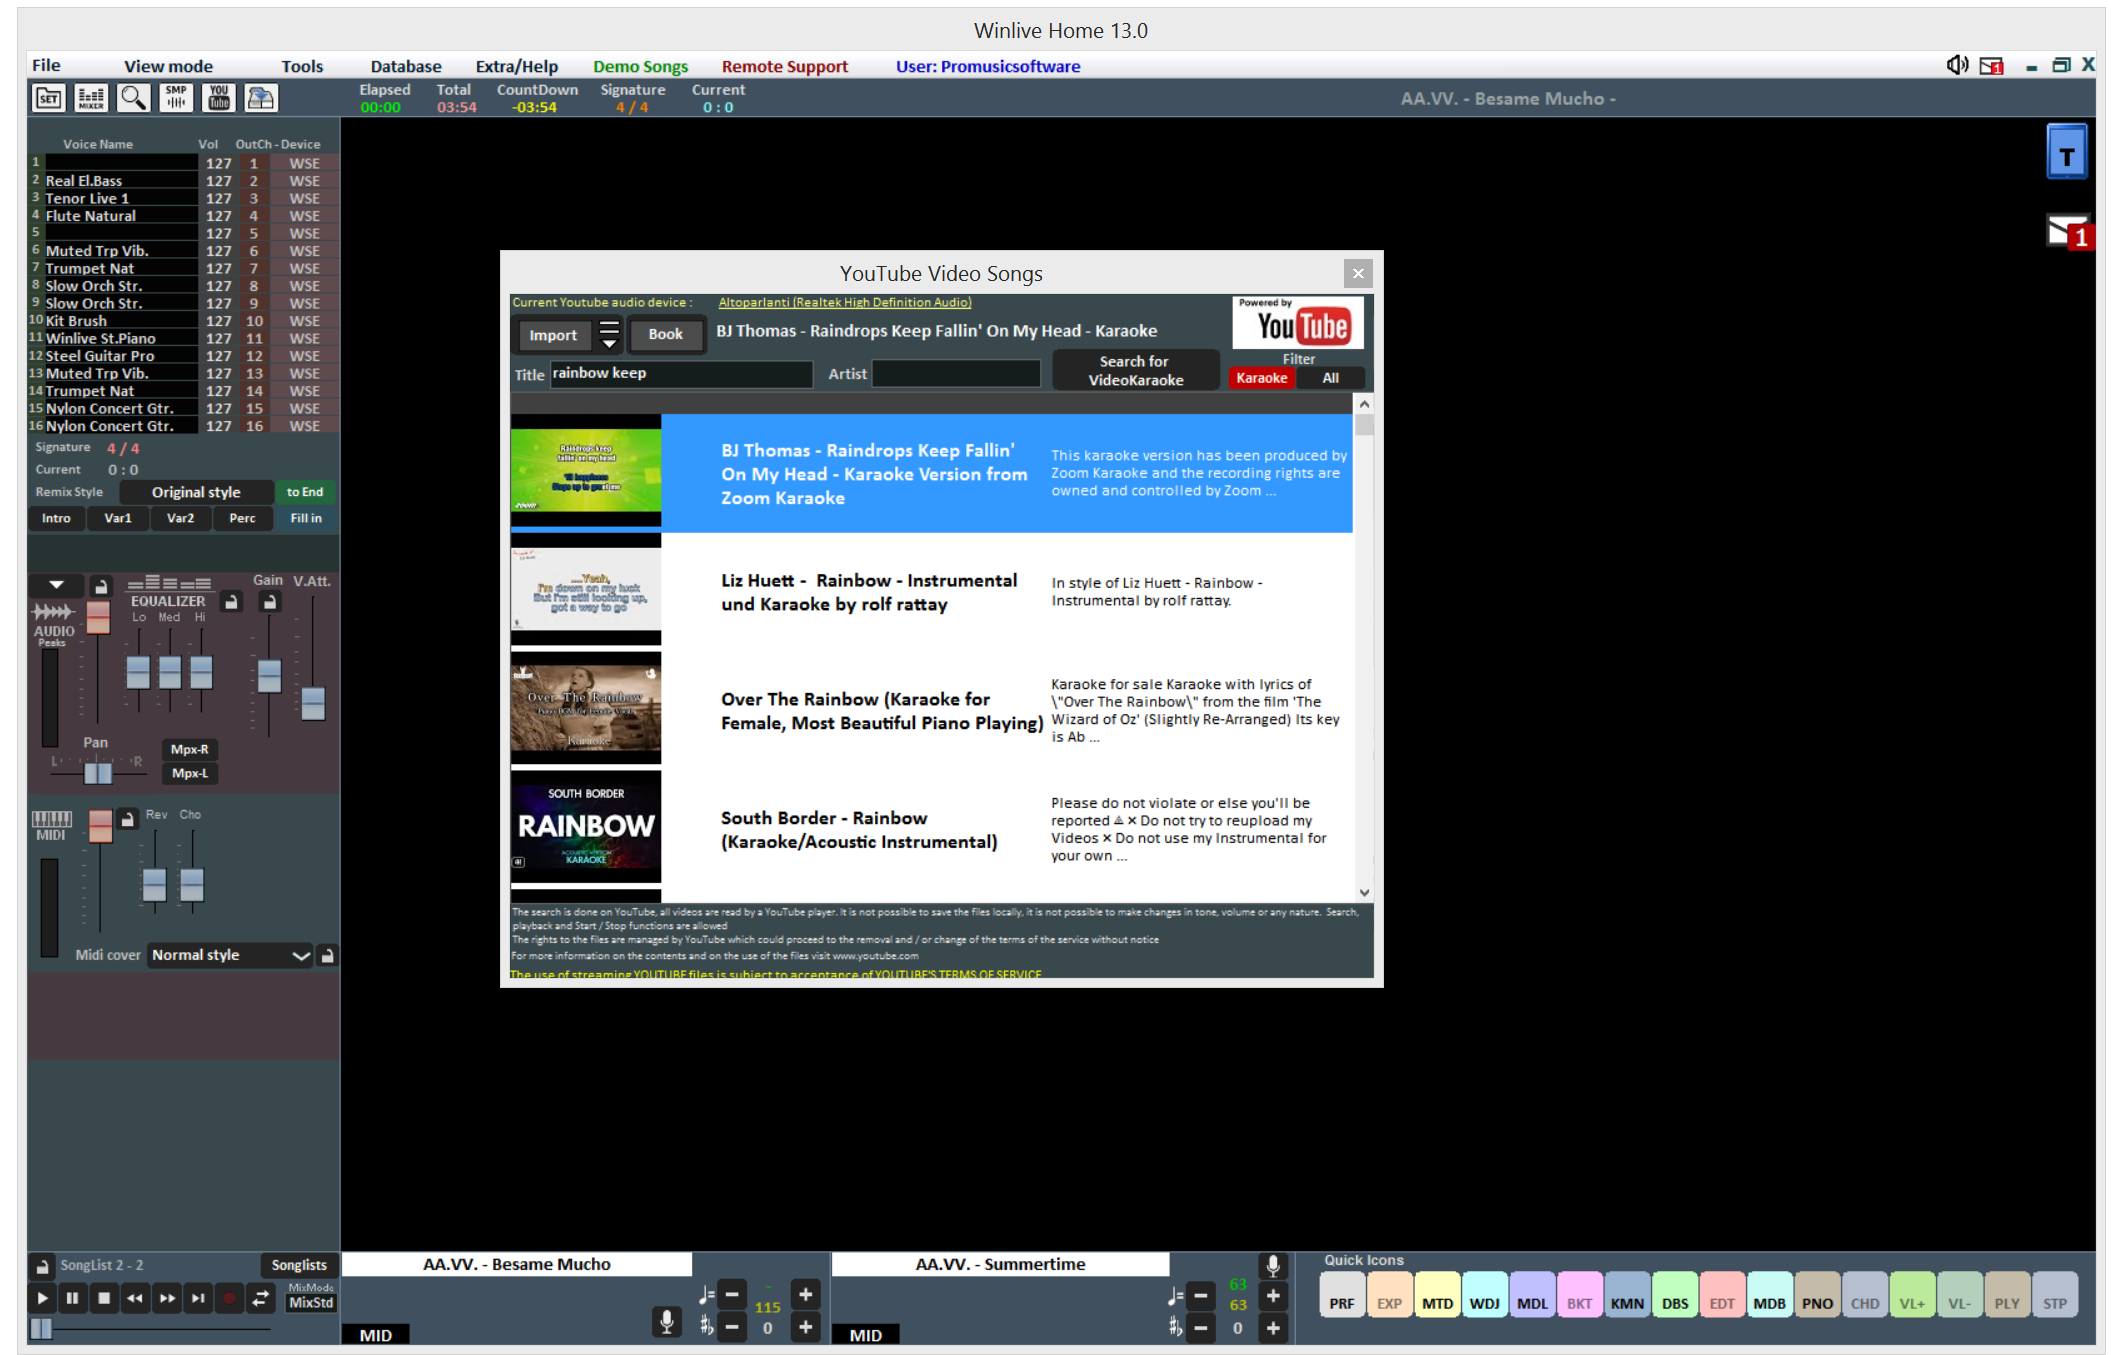This screenshot has height=1355, width=2111.
Task: Open the SET setup icon in the toolbar
Action: (49, 98)
